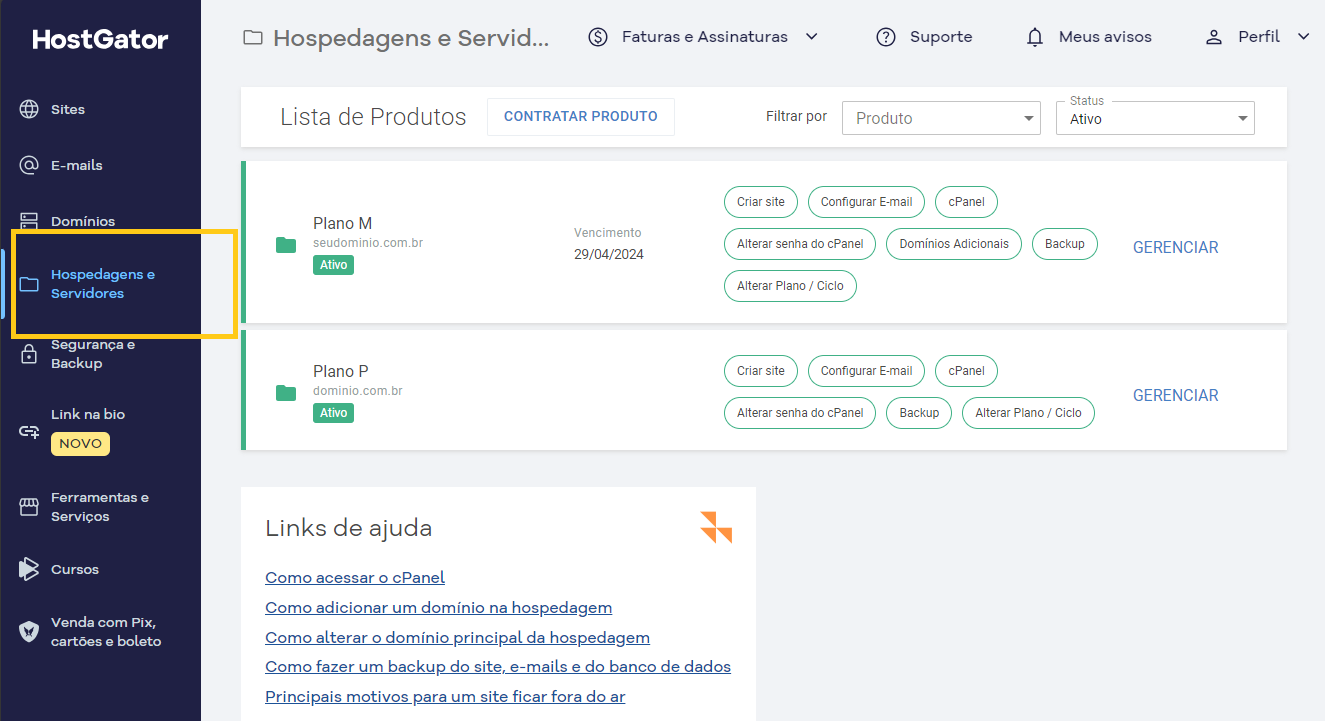This screenshot has width=1325, height=721.
Task: Click Domínios Adicionais for Plano M
Action: click(954, 244)
